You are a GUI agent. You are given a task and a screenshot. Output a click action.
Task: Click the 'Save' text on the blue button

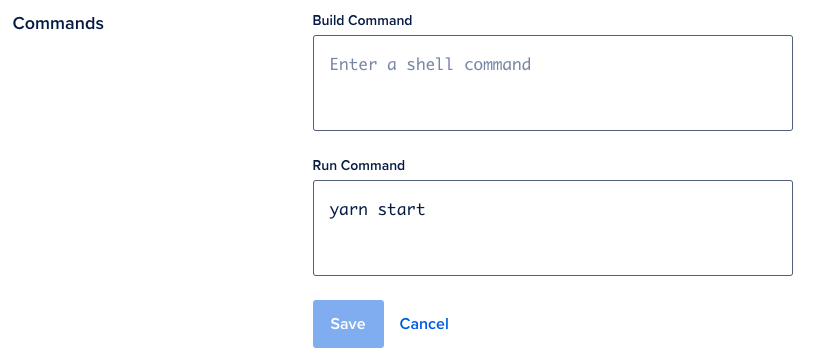tap(348, 324)
